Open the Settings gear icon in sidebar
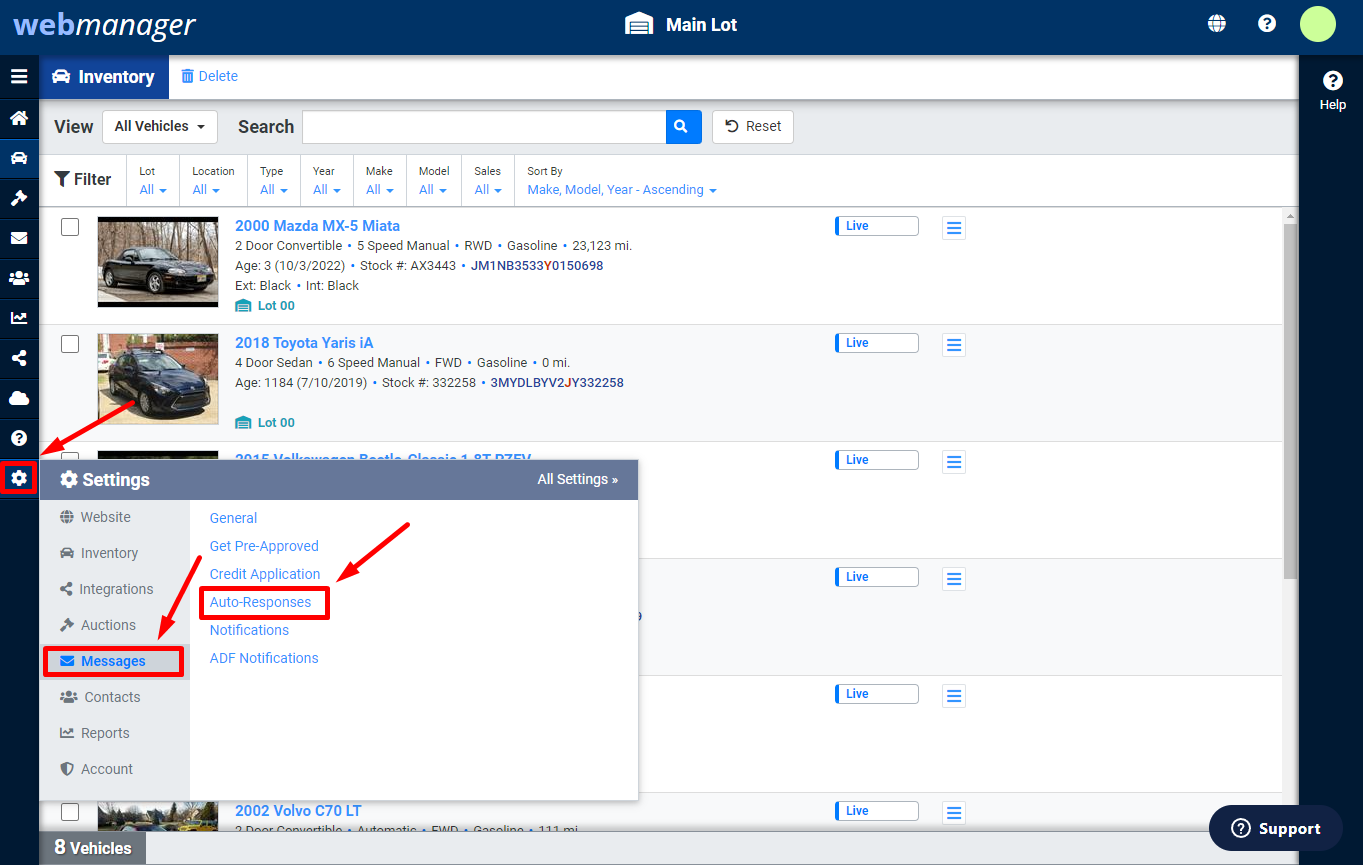Screen dimensions: 1363x865 [x=19, y=478]
